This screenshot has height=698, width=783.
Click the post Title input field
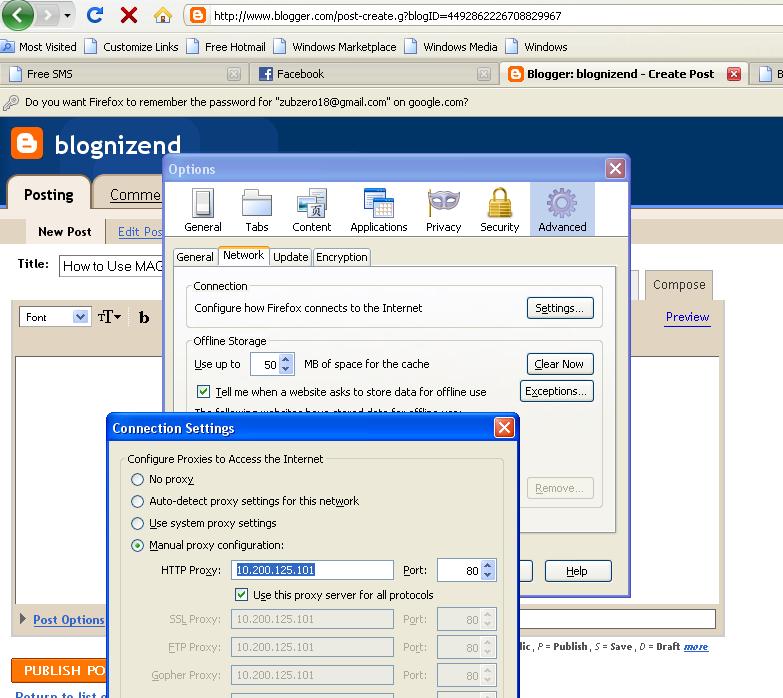tap(111, 266)
